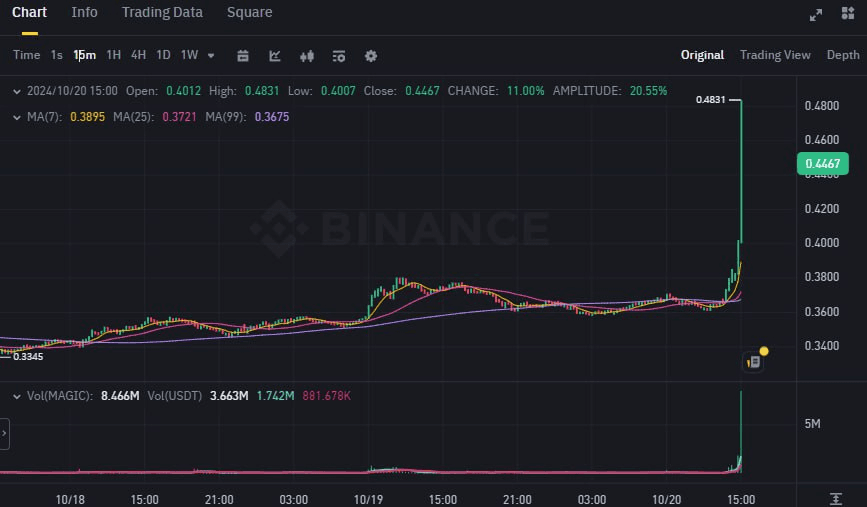Open technical indicators line-chart icon
Viewport: 867px width, 507px height.
click(x=275, y=56)
